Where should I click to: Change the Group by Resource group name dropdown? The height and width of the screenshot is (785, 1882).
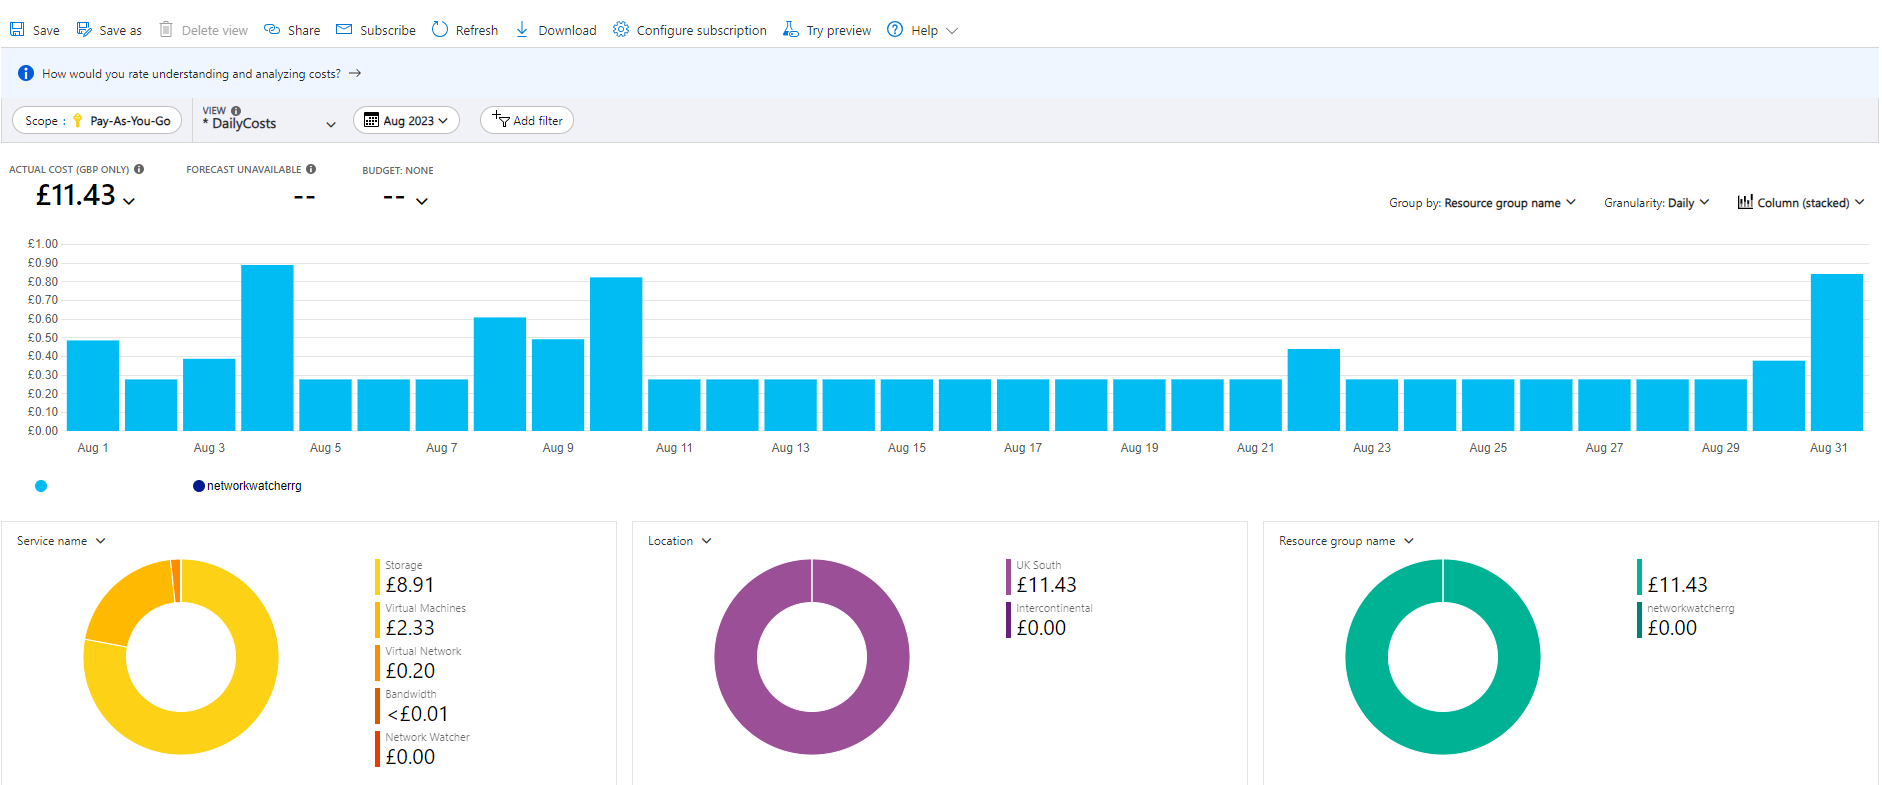1482,203
